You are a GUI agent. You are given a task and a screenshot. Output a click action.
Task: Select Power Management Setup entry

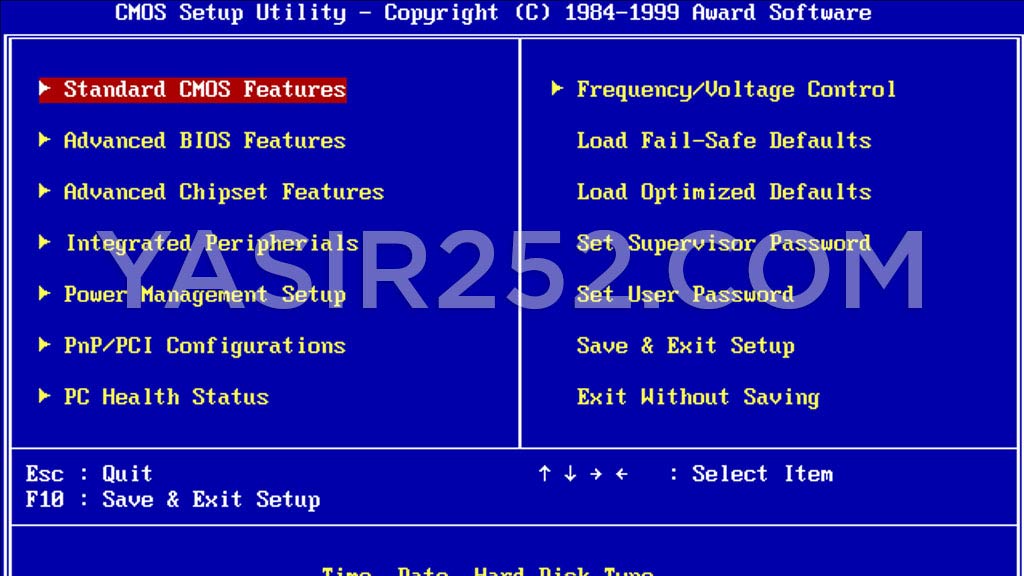click(x=204, y=294)
